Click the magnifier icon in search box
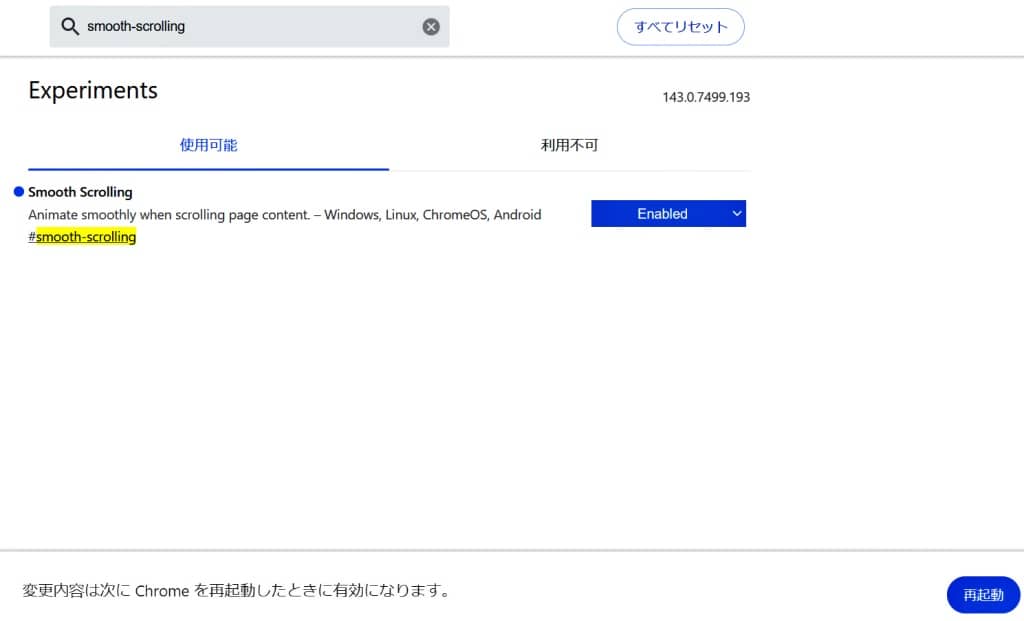Screen dimensions: 1024x621 coord(70,27)
